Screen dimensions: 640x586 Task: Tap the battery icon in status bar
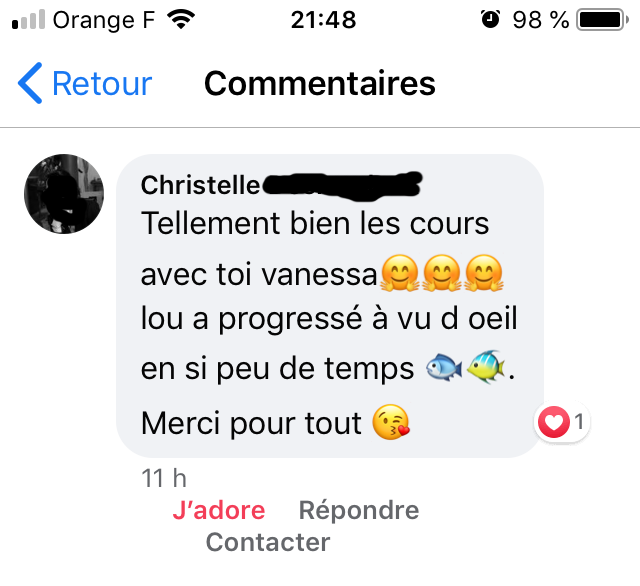pos(602,20)
